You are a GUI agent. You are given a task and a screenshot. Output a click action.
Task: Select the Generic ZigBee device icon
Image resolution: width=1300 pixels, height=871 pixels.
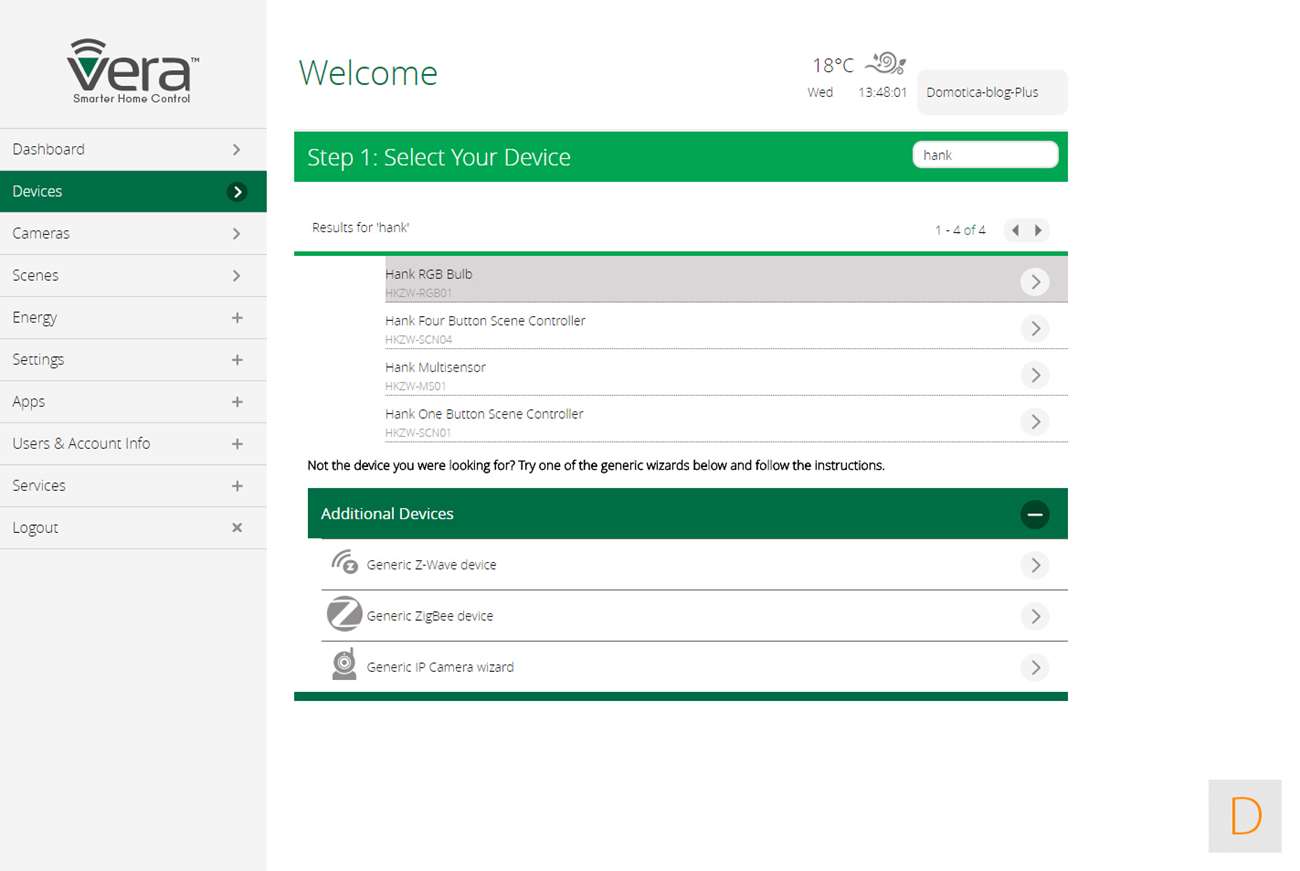click(344, 615)
